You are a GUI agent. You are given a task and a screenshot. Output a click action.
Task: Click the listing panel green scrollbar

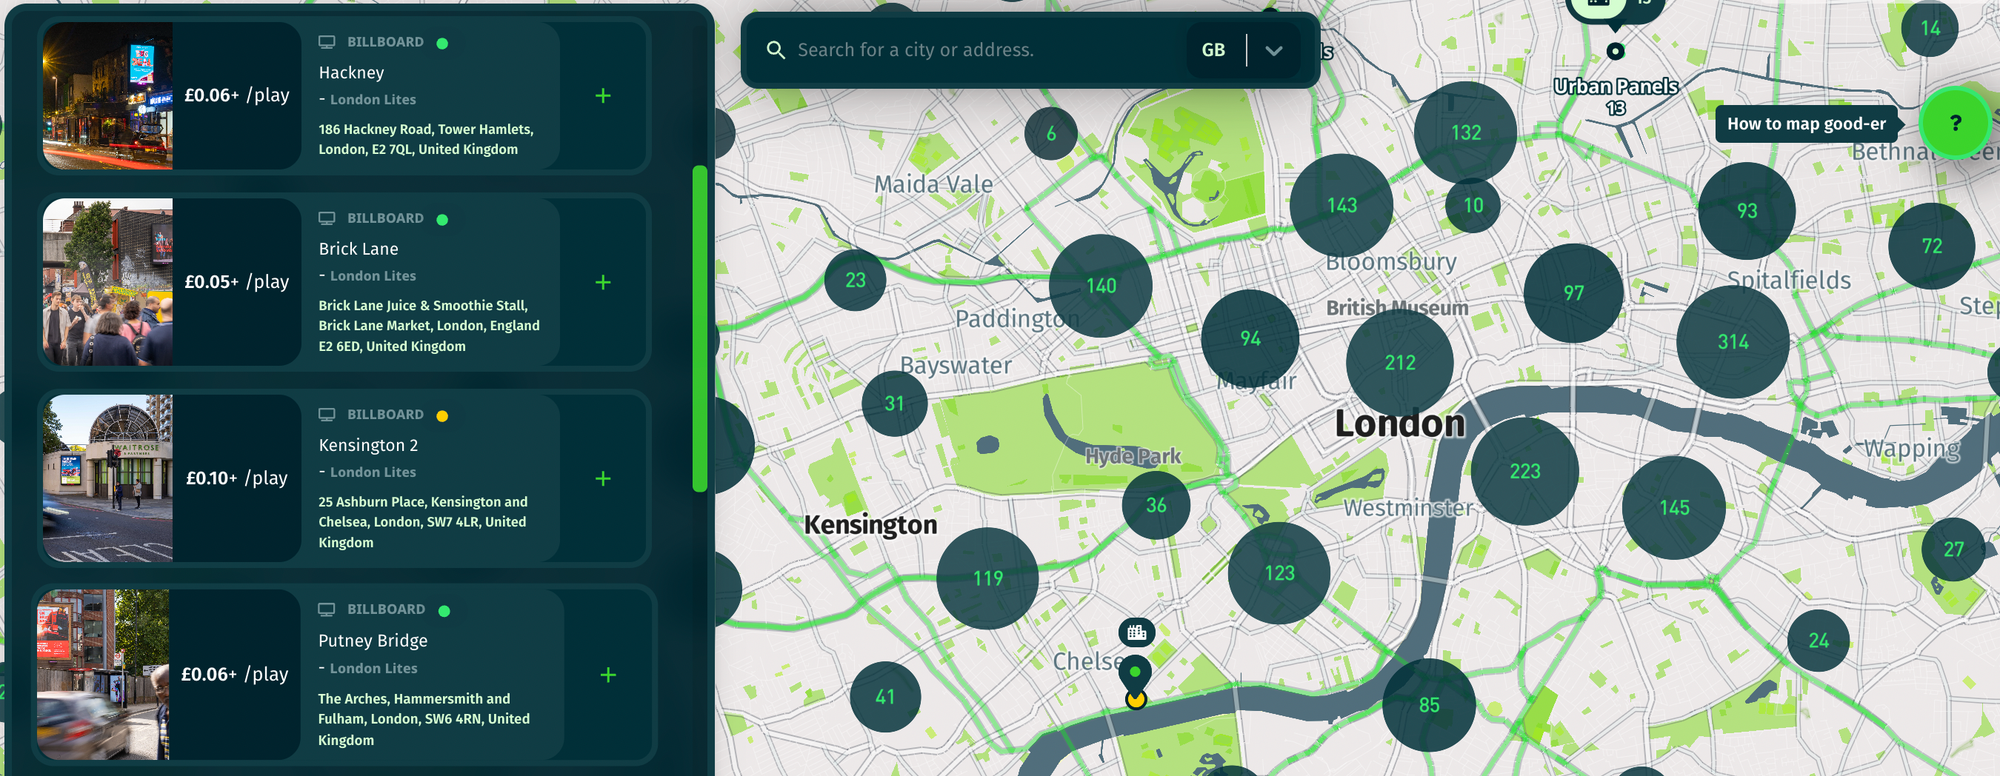click(x=700, y=329)
